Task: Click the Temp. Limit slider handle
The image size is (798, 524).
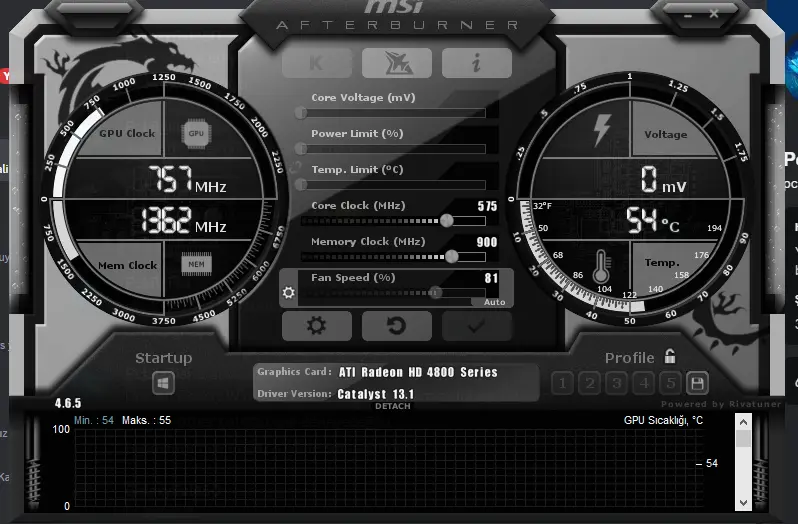Action: [x=301, y=184]
